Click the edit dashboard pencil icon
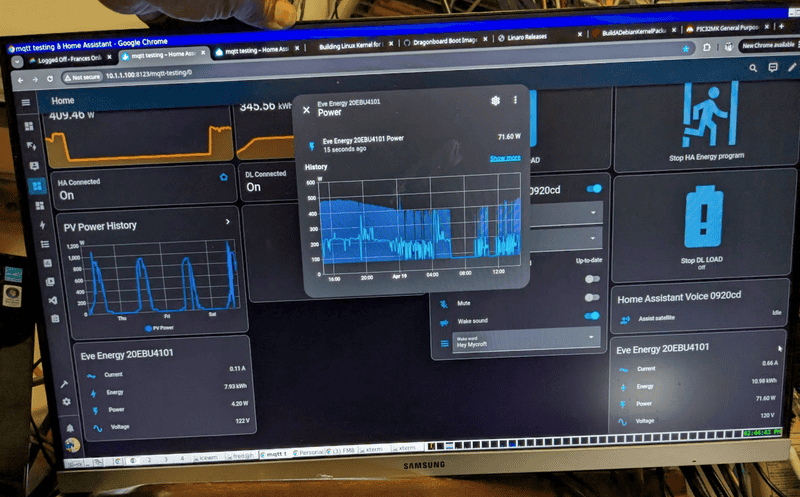This screenshot has width=800, height=497. 792,67
